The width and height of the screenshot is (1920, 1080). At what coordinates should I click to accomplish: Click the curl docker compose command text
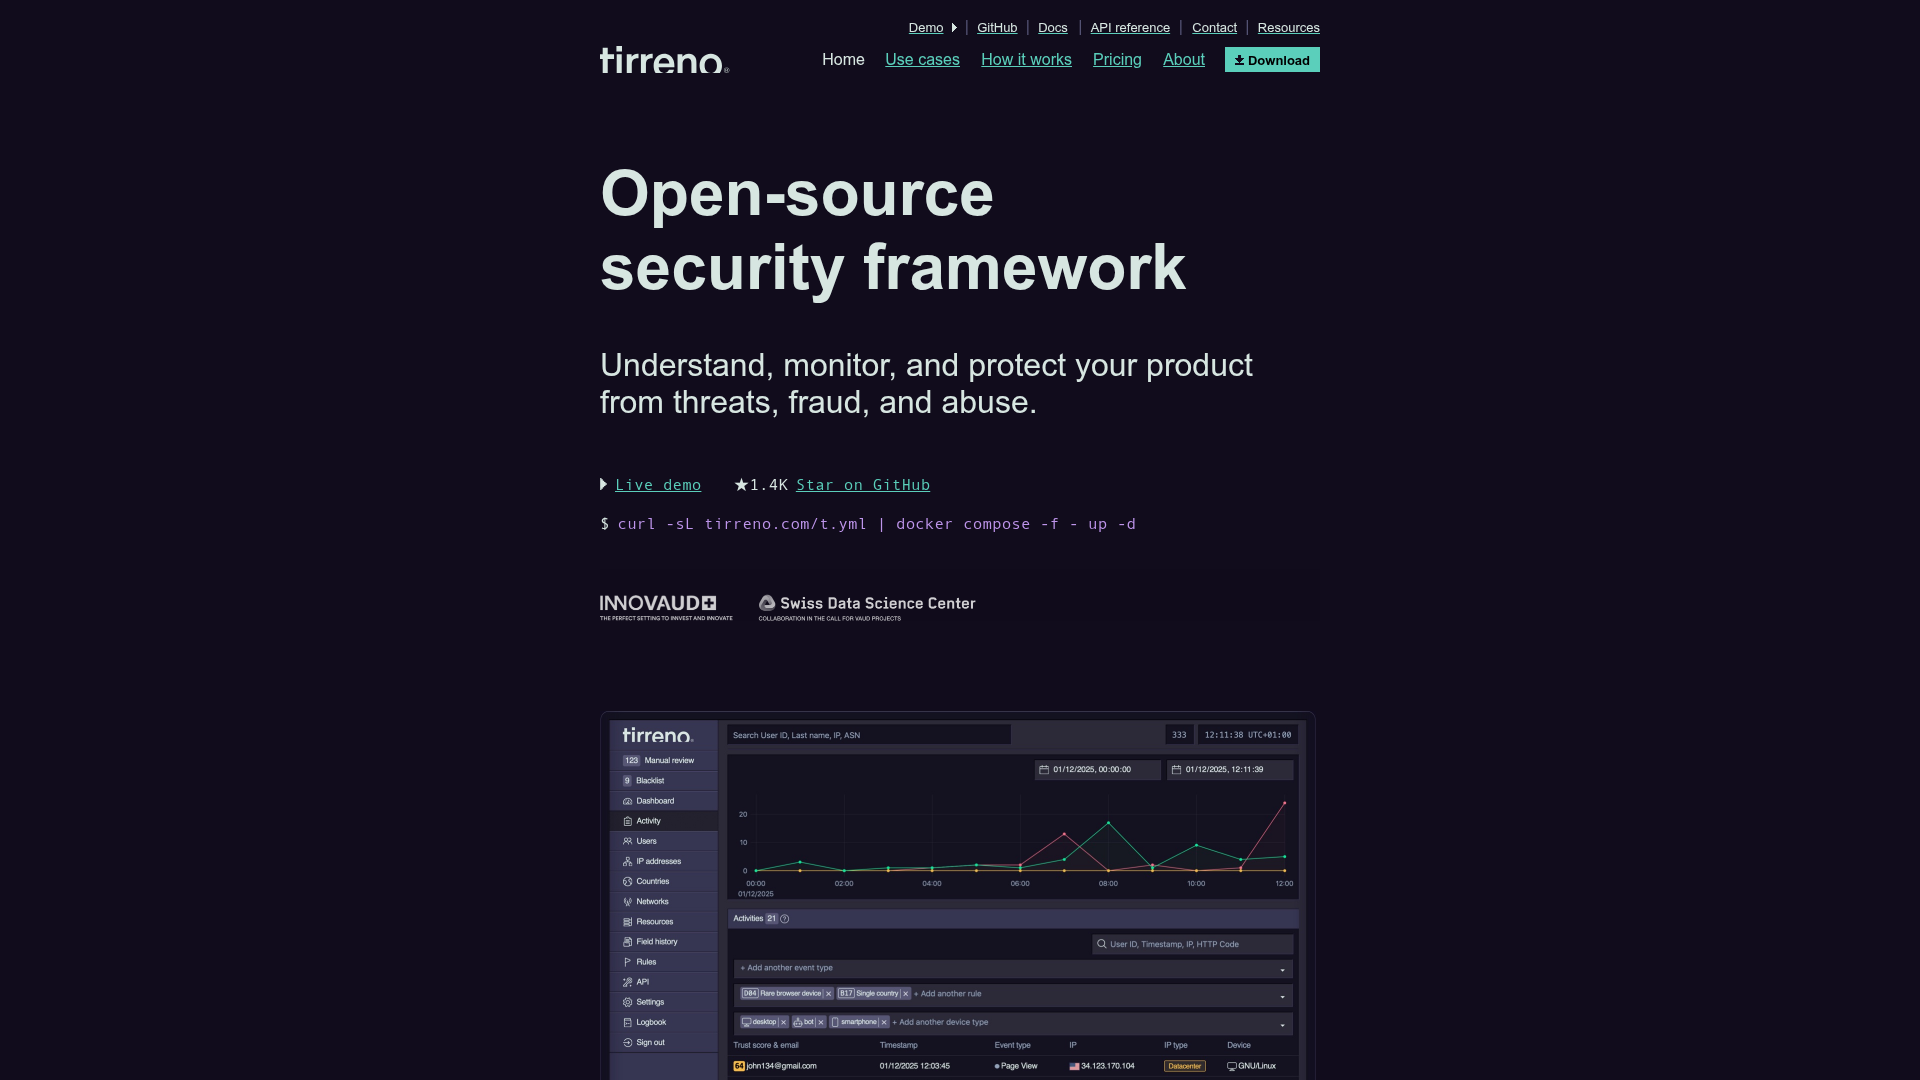click(876, 524)
